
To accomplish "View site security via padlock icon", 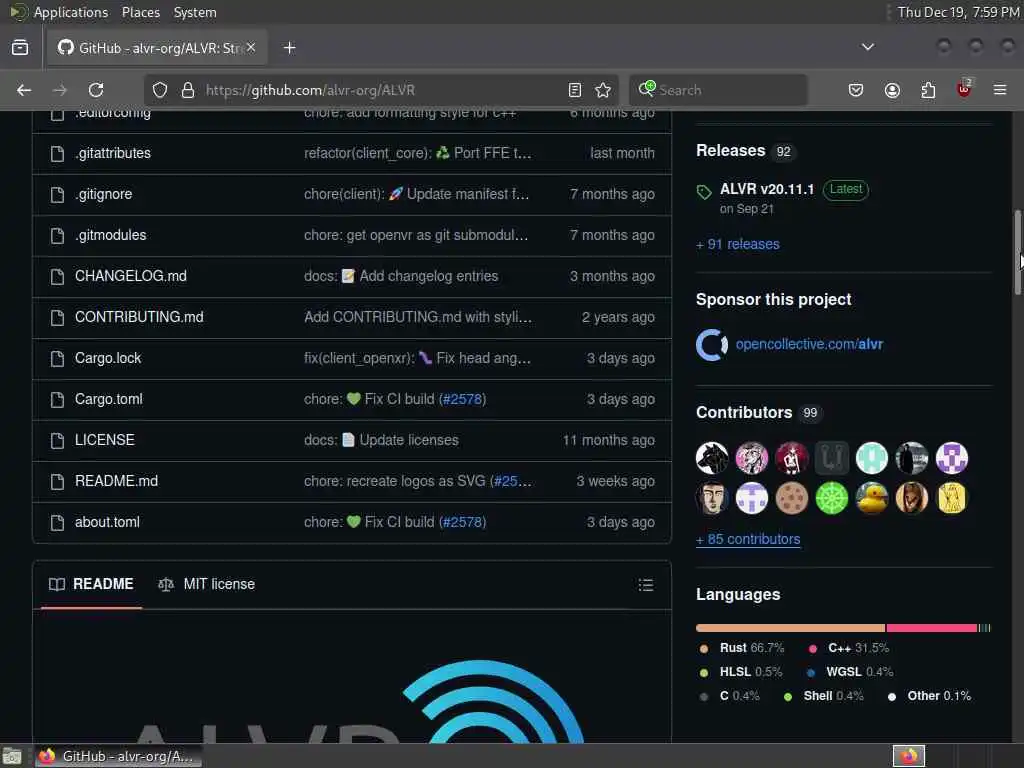I will (187, 90).
